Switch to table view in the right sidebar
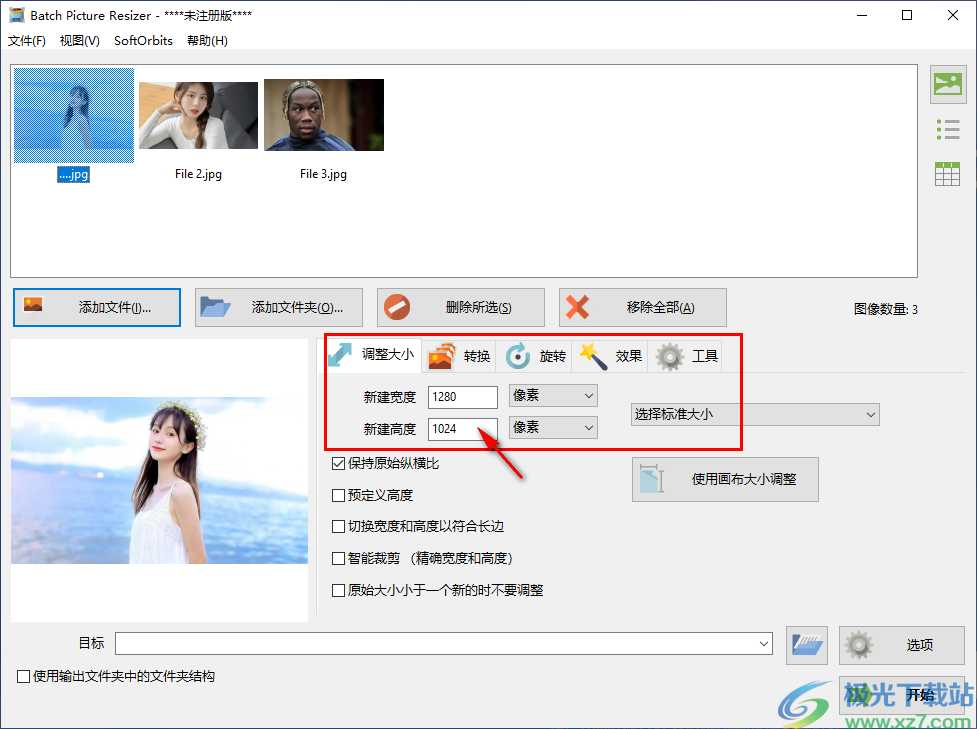 pyautogui.click(x=947, y=173)
